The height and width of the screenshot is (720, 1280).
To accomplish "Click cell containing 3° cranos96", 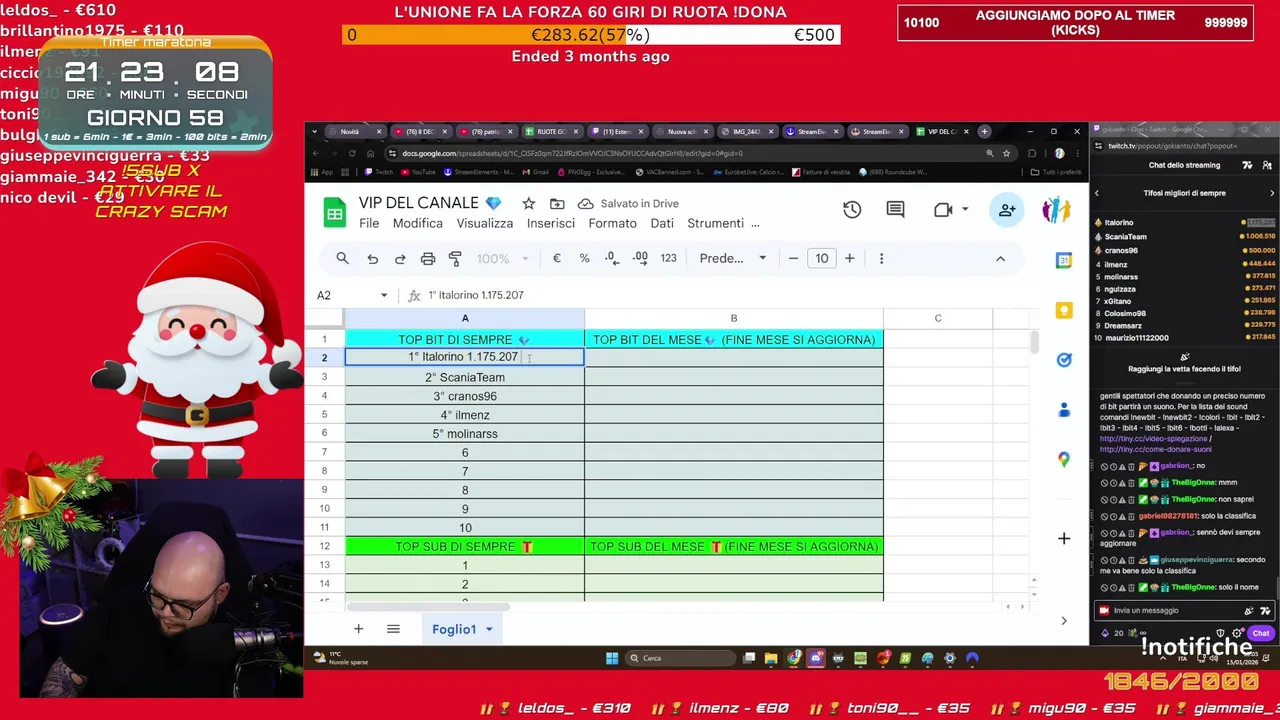I will coord(465,396).
